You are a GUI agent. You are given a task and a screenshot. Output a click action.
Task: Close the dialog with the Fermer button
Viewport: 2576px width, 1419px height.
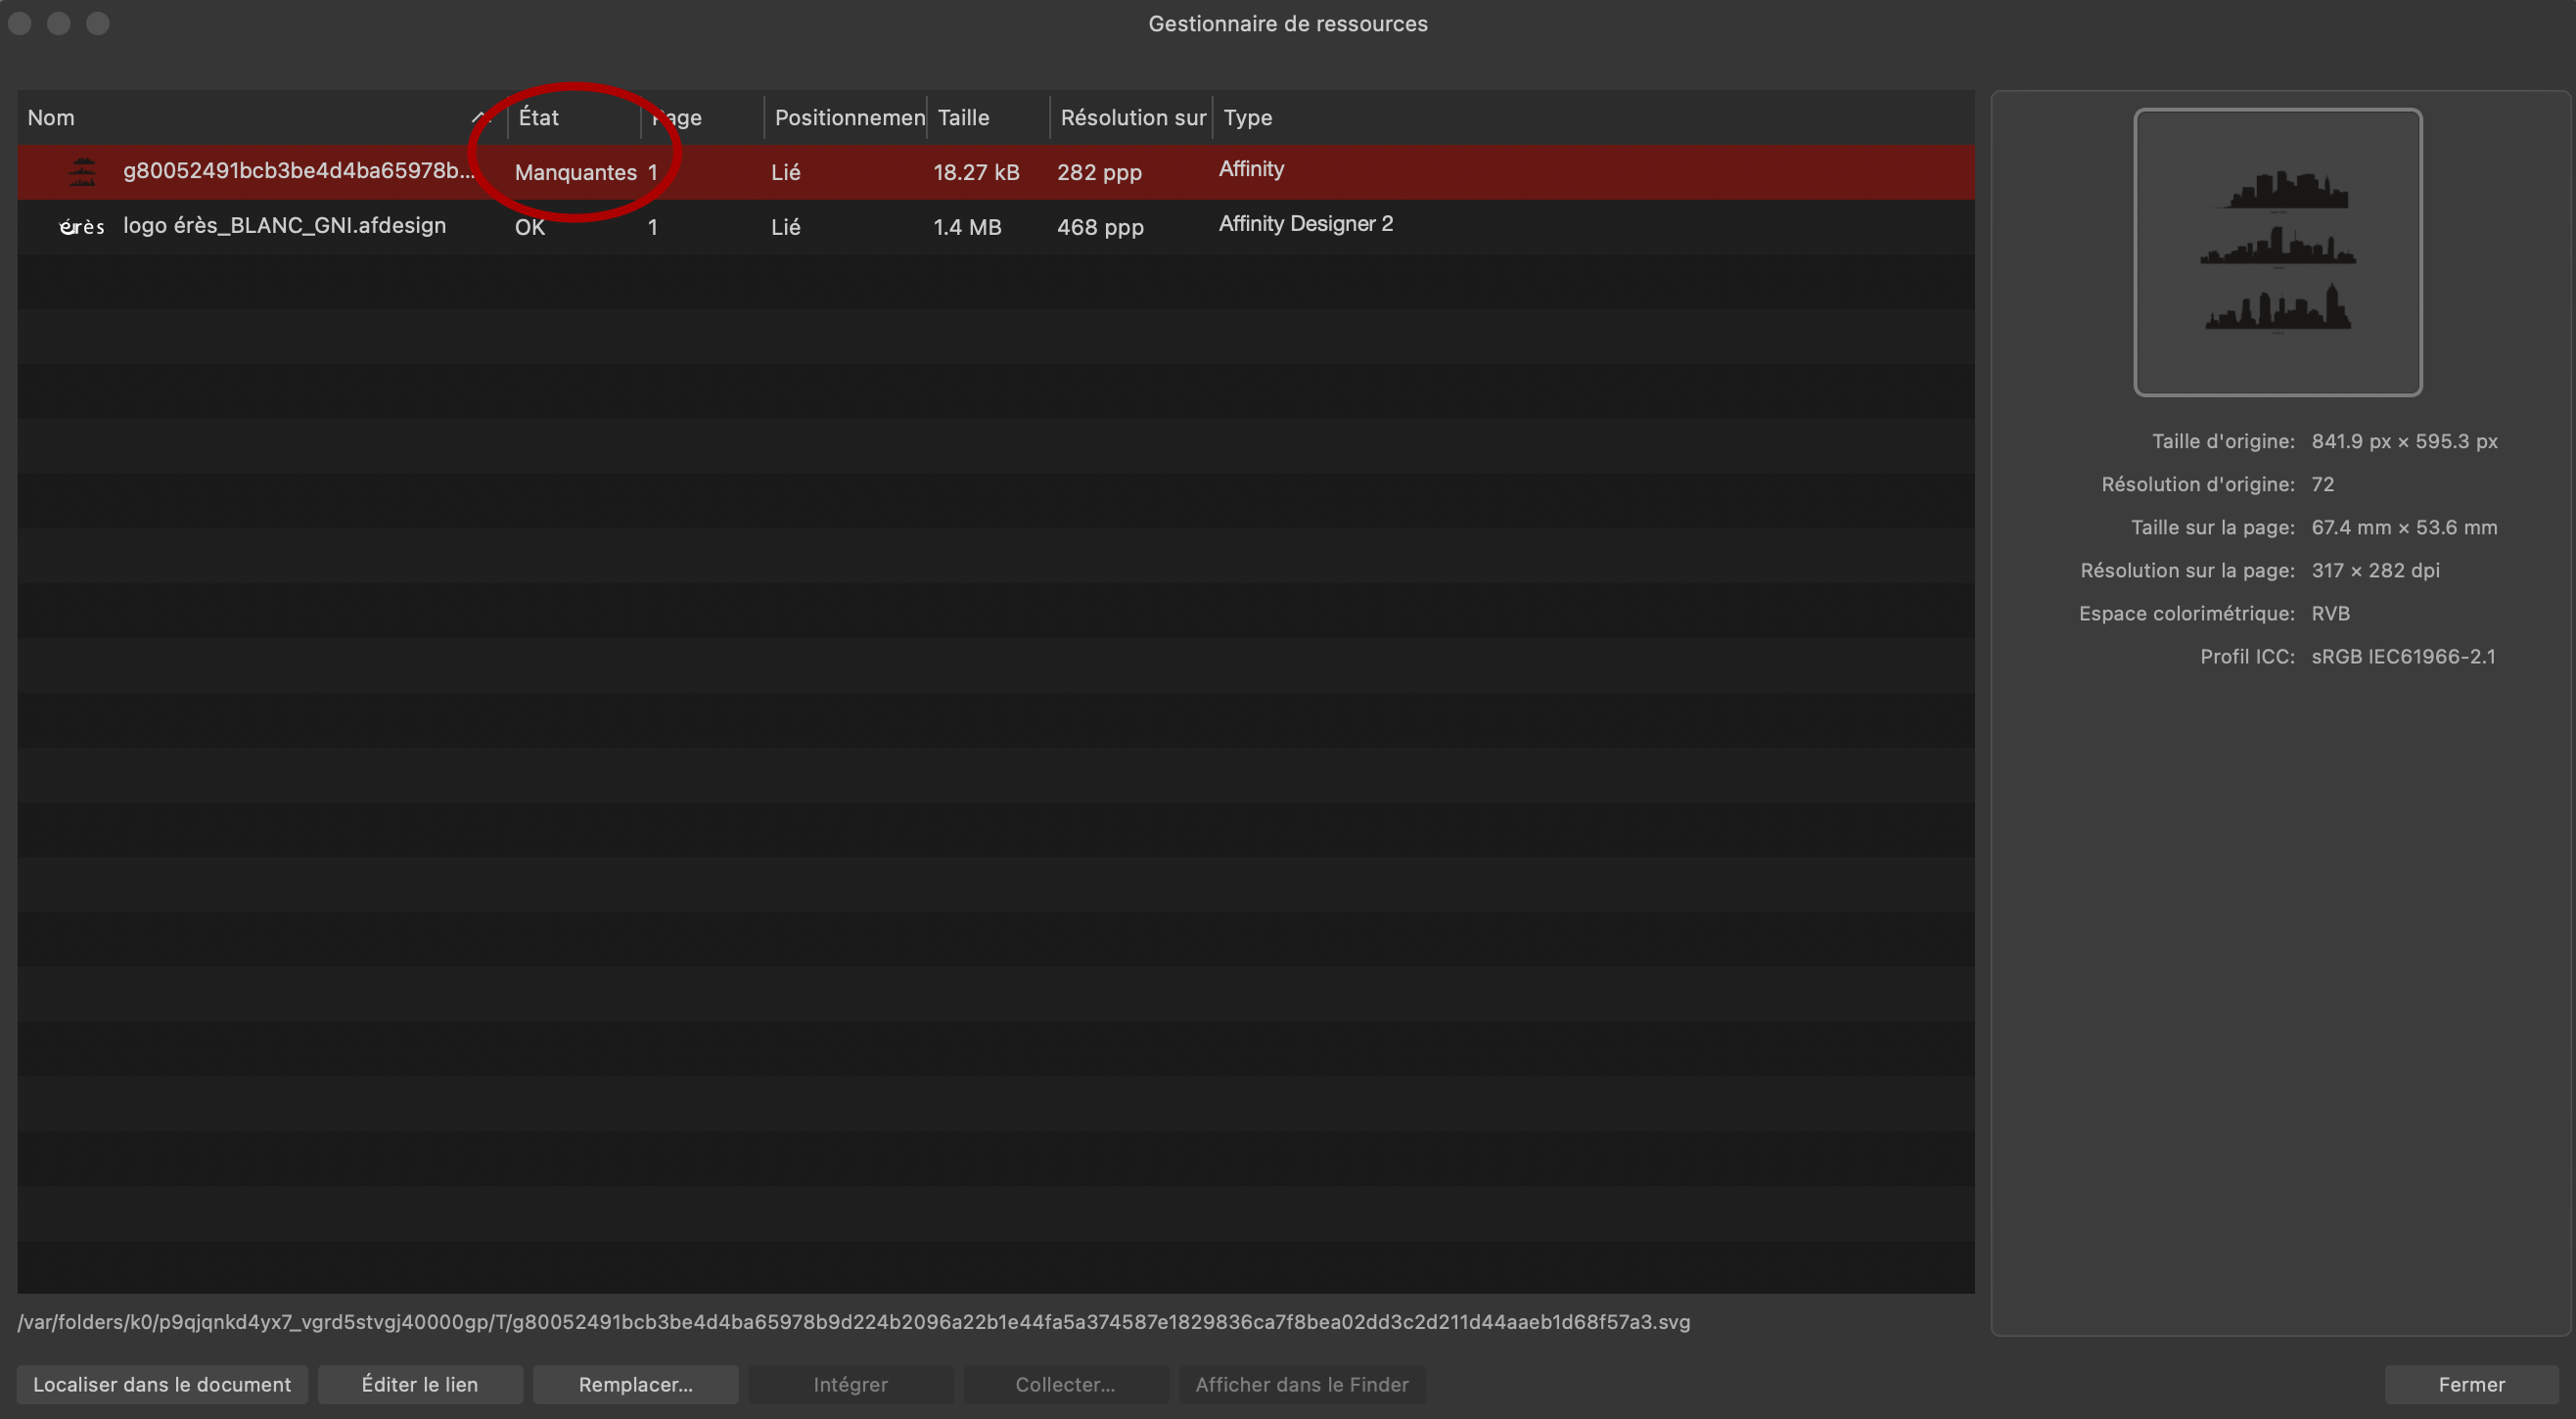tap(2471, 1384)
